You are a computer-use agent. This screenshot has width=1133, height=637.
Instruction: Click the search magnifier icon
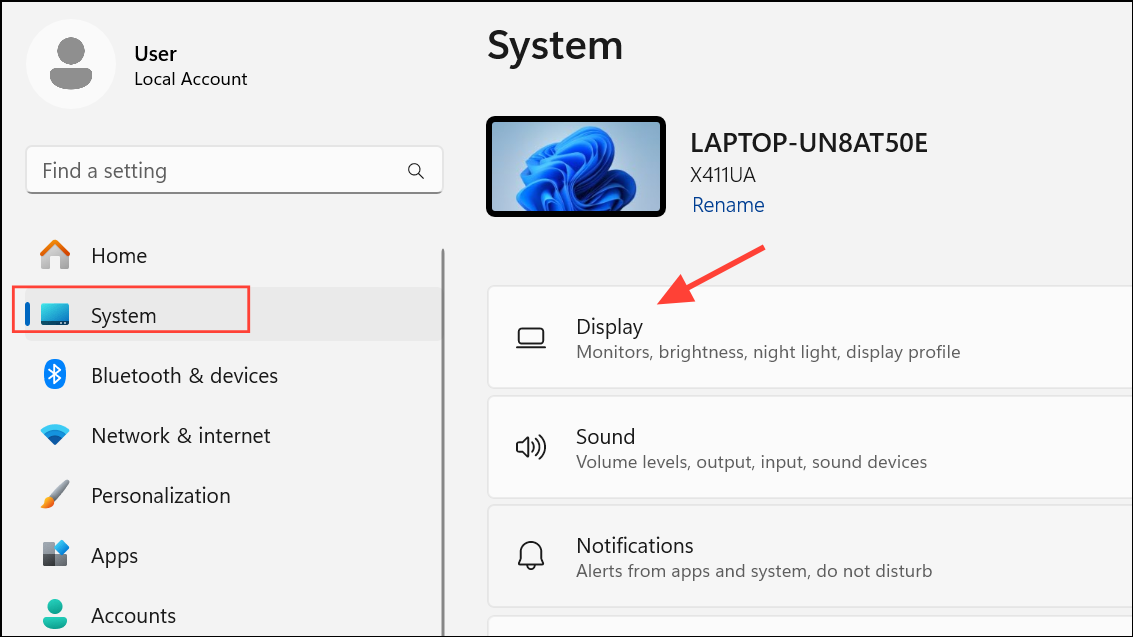point(415,171)
